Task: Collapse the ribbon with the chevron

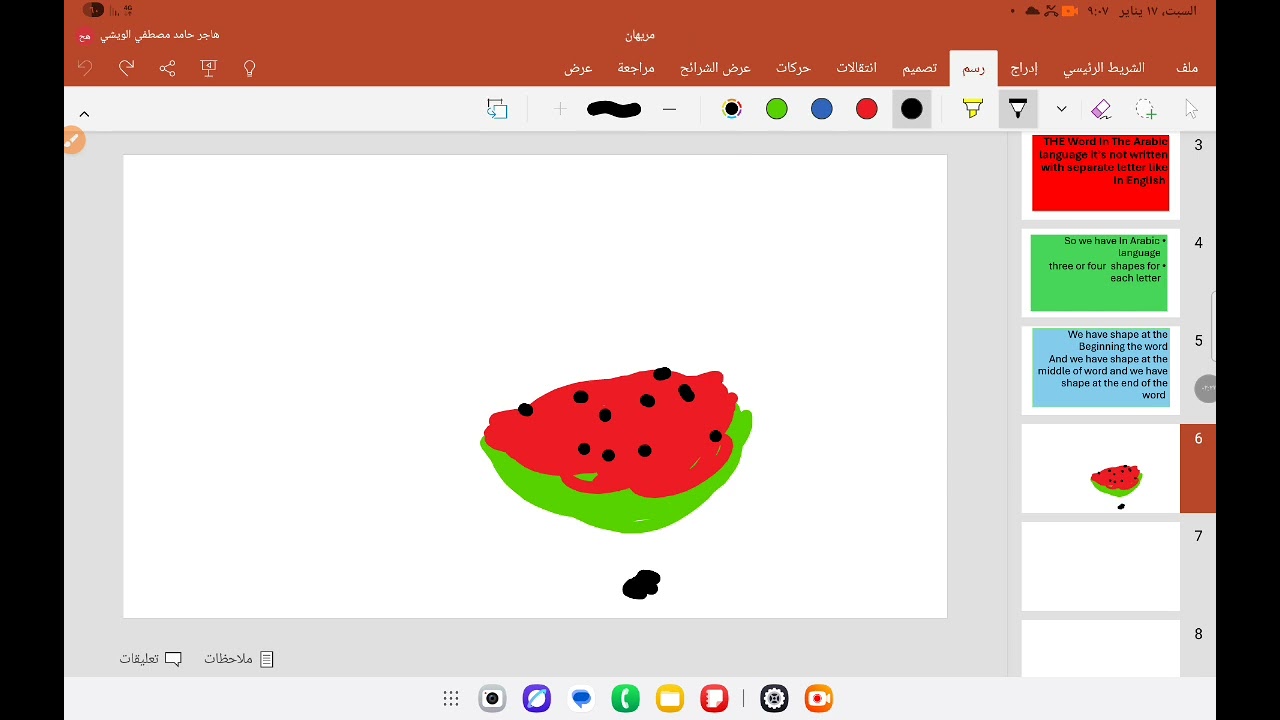Action: point(84,114)
